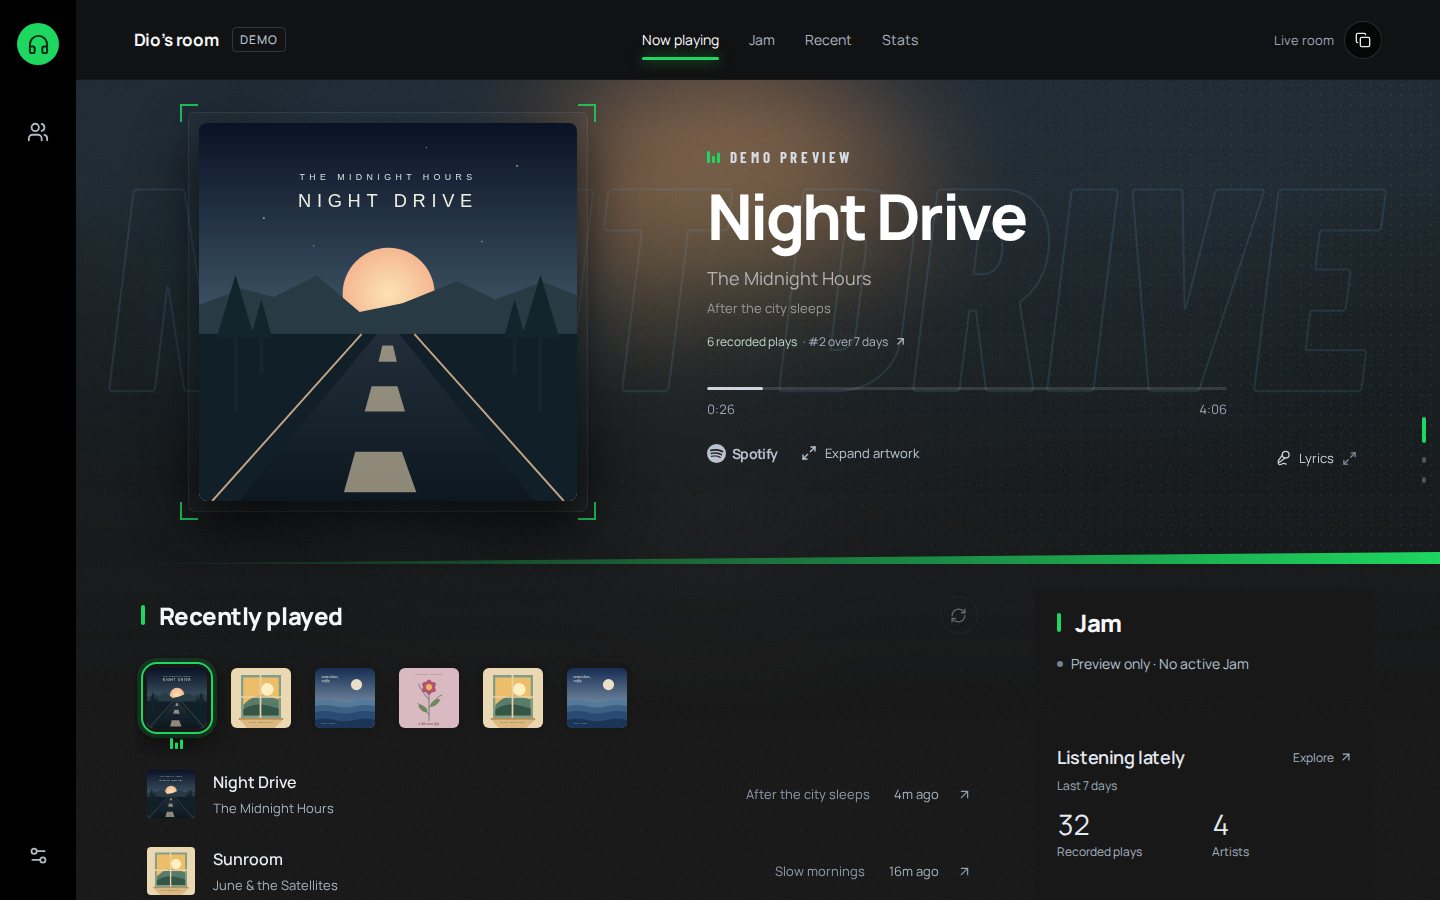This screenshot has height=900, width=1440.
Task: Click the Lyrics microphone icon
Action: coord(1284,458)
